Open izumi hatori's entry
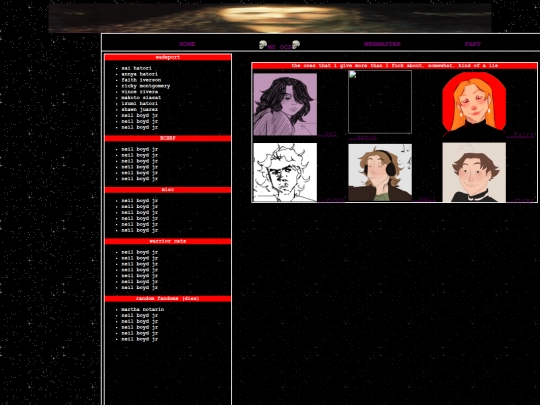This screenshot has width=540, height=405. (x=139, y=103)
